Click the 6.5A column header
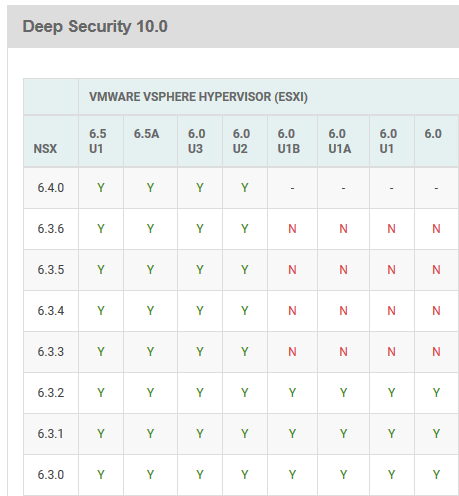Image resolution: width=459 pixels, height=496 pixels. click(147, 134)
